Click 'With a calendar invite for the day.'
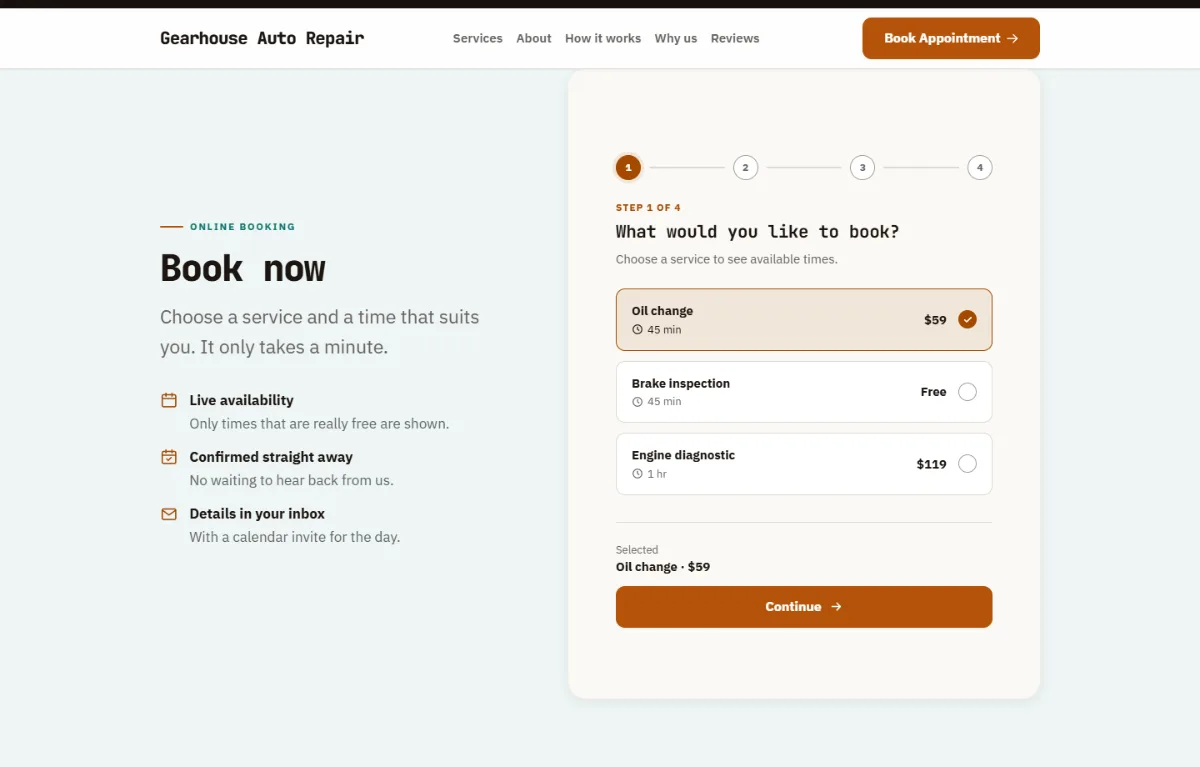The height and width of the screenshot is (767, 1200). [x=295, y=537]
